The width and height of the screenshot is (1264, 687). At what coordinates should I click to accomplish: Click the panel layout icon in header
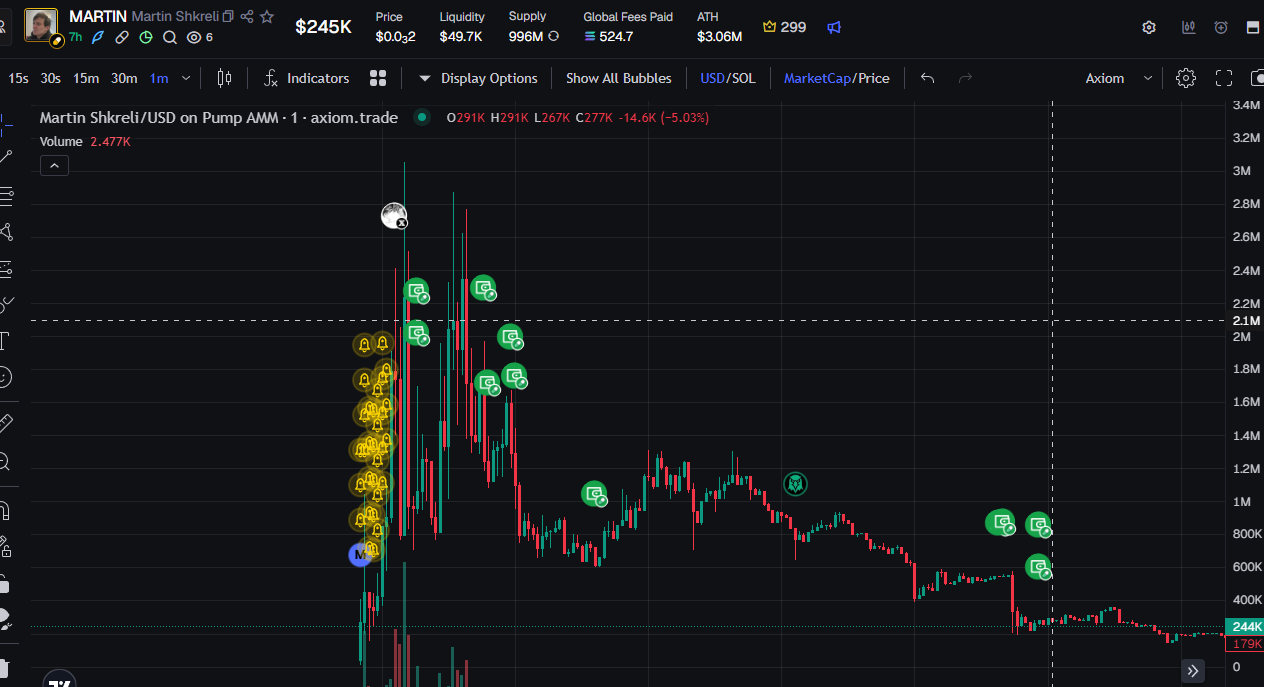pyautogui.click(x=1253, y=27)
